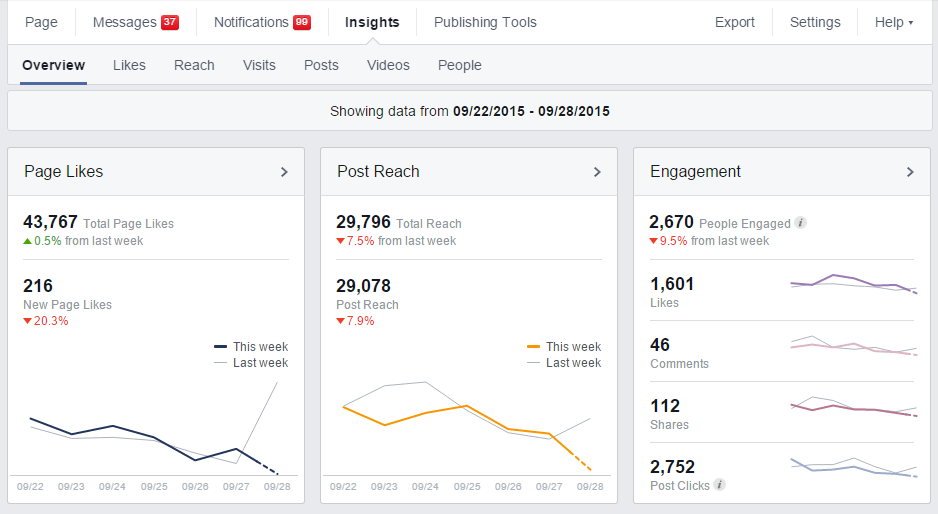Click the orange This week legend swatch
Screen dimensions: 938x514
pyautogui.click(x=534, y=347)
